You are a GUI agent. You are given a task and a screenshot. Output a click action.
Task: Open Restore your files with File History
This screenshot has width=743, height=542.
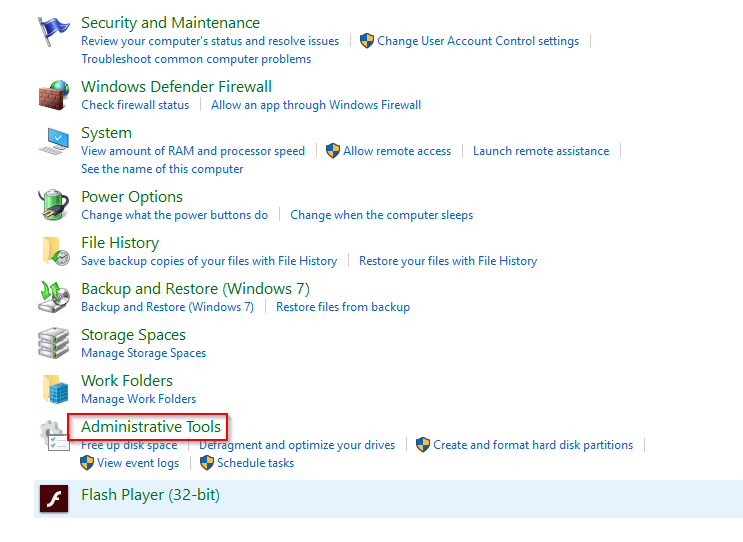(x=448, y=261)
